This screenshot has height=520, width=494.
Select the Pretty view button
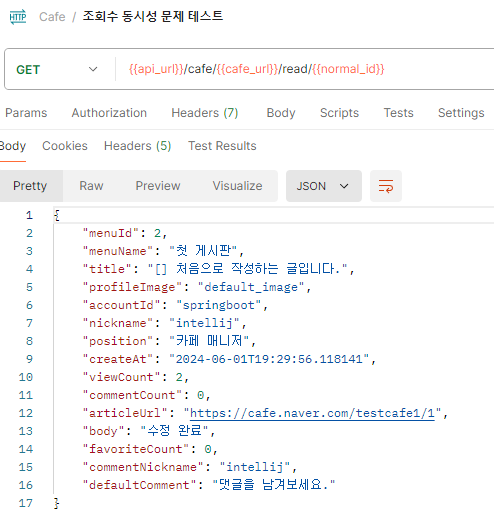click(x=30, y=186)
